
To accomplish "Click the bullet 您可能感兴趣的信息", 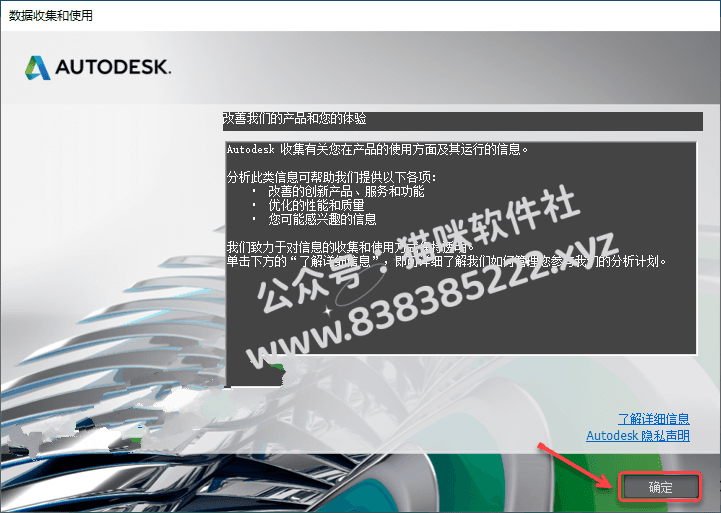I will point(322,219).
